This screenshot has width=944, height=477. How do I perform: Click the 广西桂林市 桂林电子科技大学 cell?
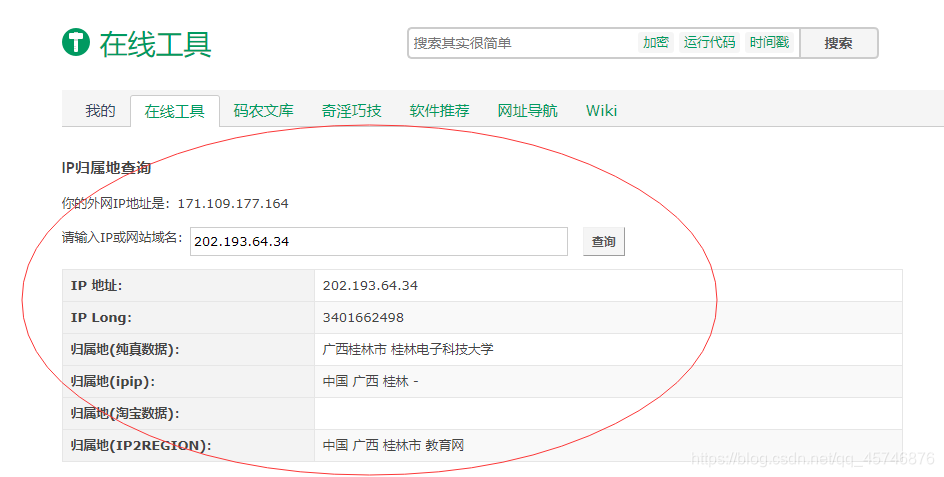point(608,349)
